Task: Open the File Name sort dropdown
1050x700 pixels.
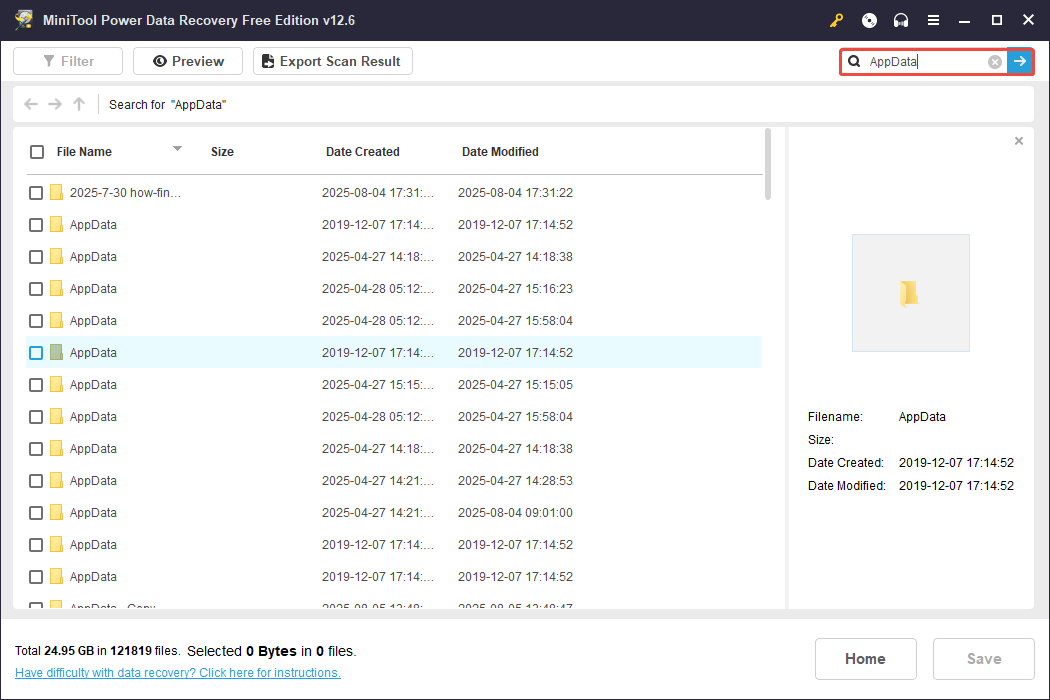Action: pyautogui.click(x=177, y=151)
